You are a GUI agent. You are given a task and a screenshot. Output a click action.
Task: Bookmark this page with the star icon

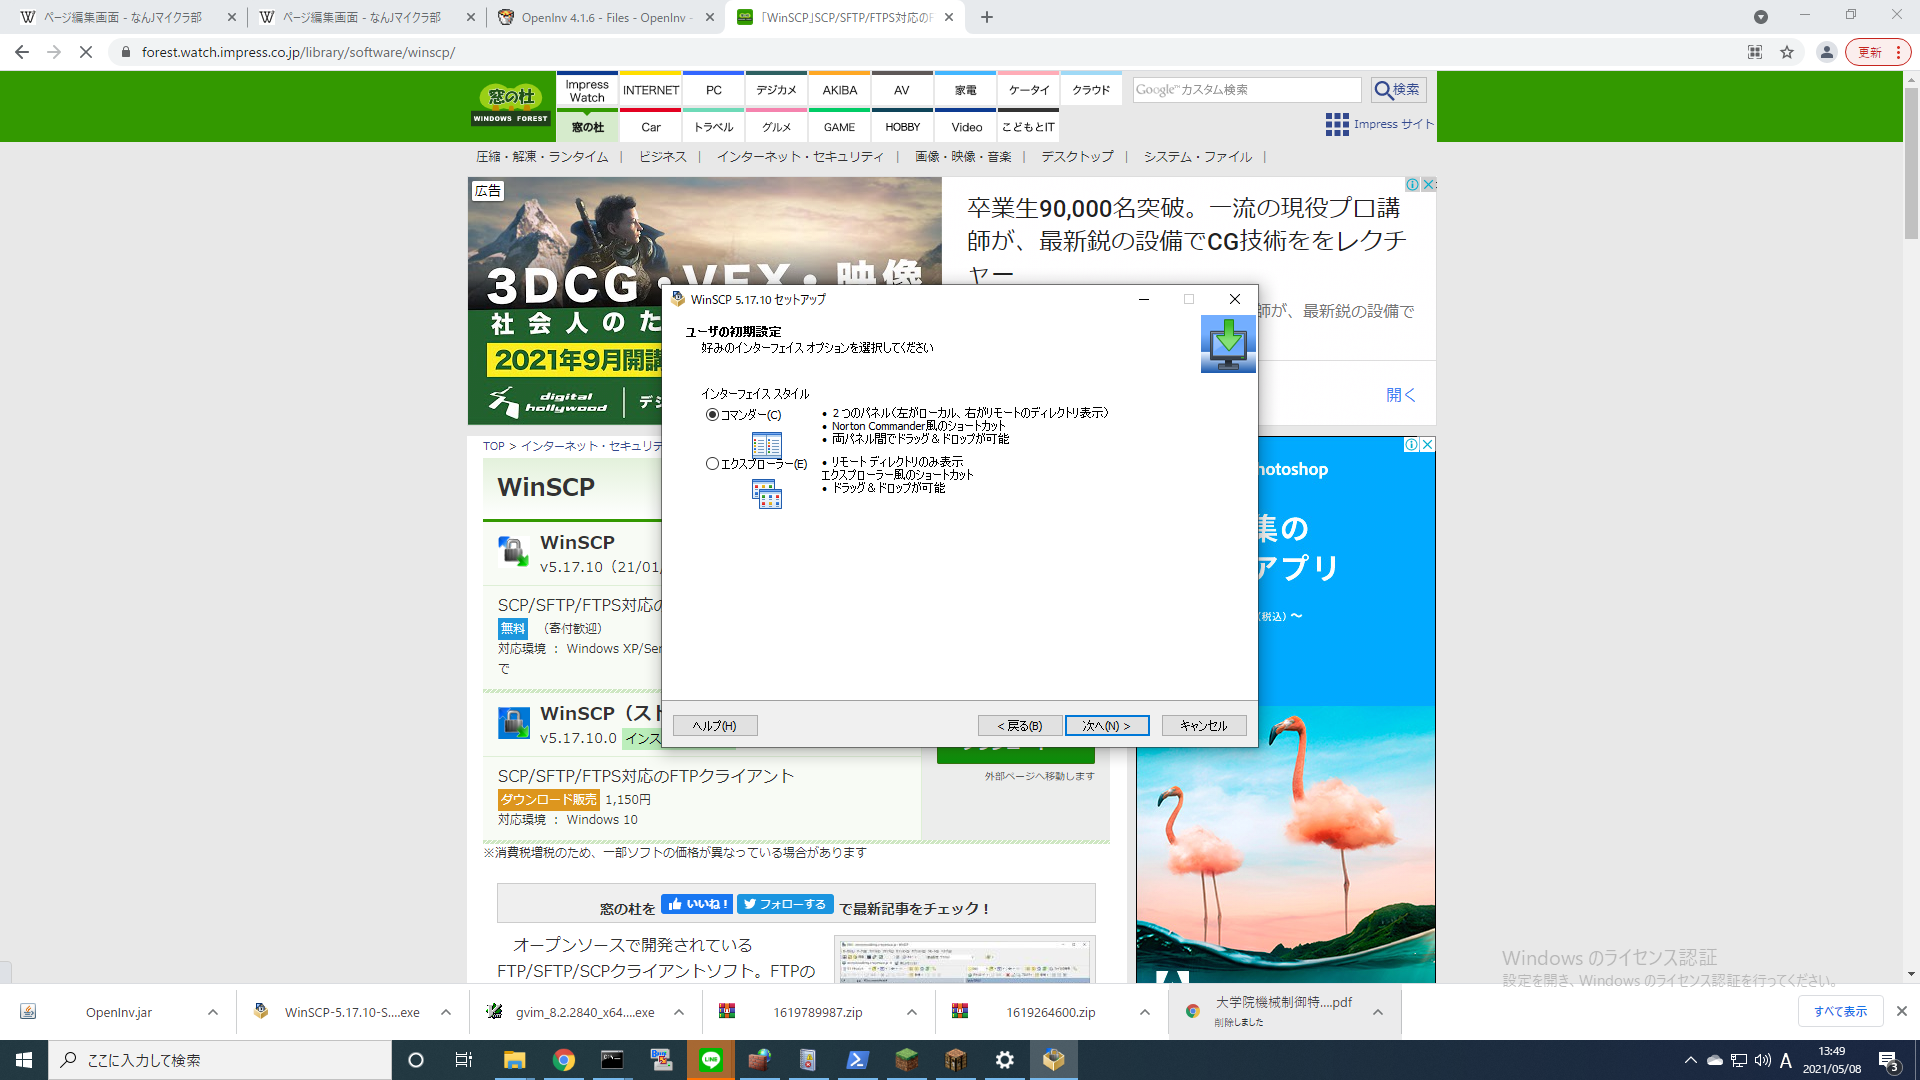pos(1787,52)
